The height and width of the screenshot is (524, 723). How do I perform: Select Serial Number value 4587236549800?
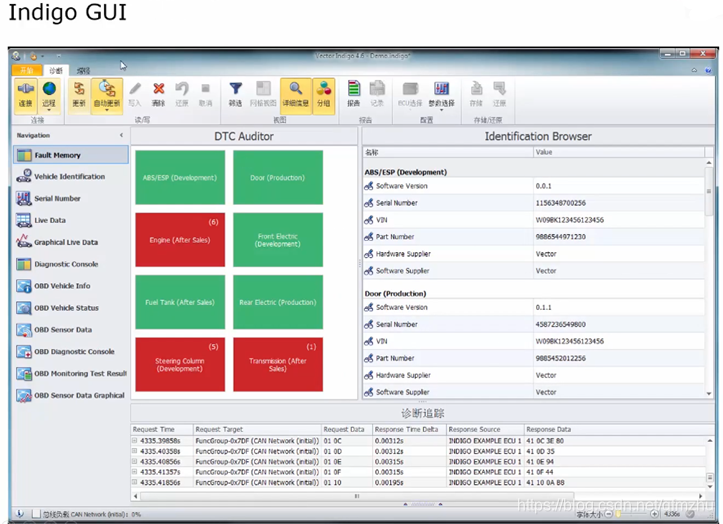pyautogui.click(x=560, y=324)
